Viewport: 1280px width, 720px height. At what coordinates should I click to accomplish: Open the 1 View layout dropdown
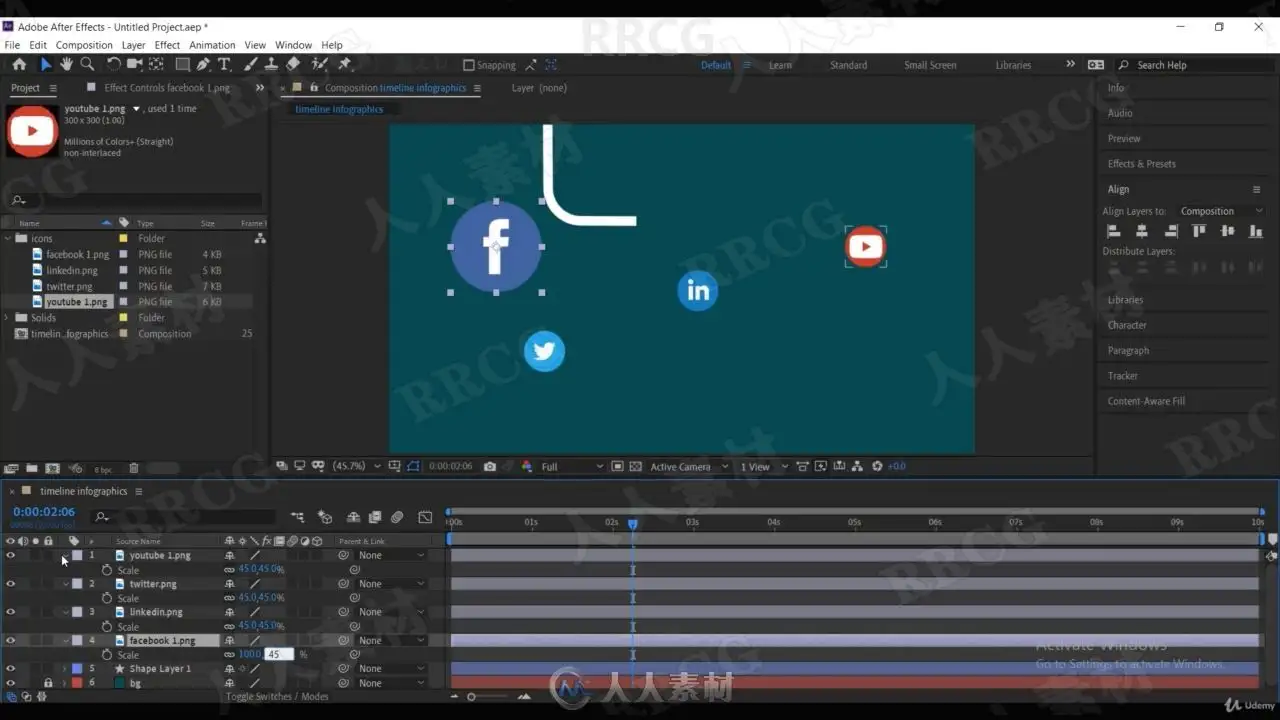(x=764, y=466)
